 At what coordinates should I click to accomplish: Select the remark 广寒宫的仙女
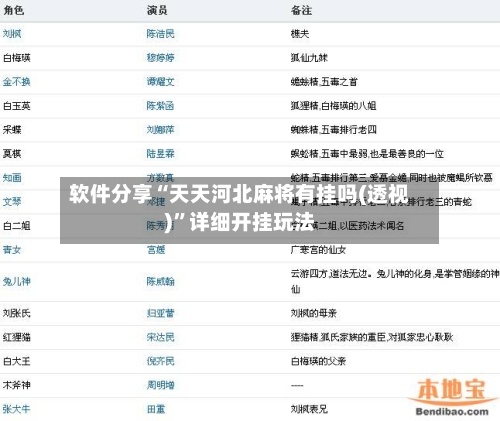coord(318,250)
